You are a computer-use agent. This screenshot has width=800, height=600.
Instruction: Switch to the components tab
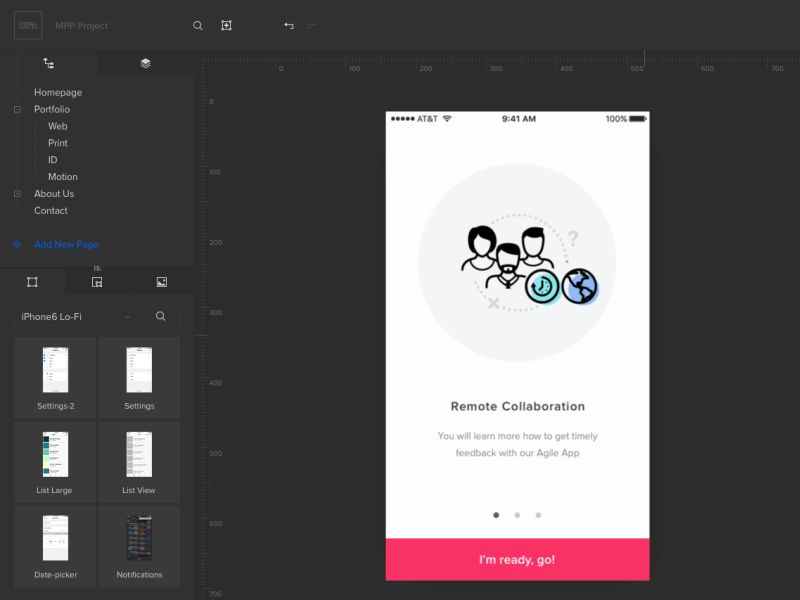[x=96, y=281]
